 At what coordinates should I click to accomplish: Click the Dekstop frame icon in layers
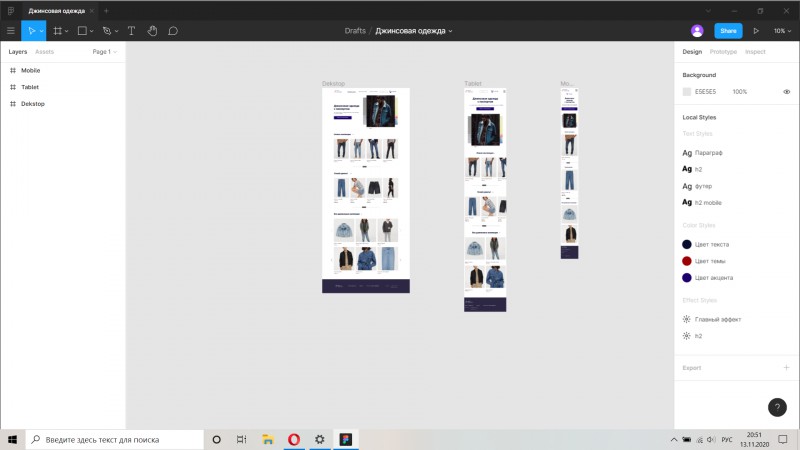click(x=13, y=104)
